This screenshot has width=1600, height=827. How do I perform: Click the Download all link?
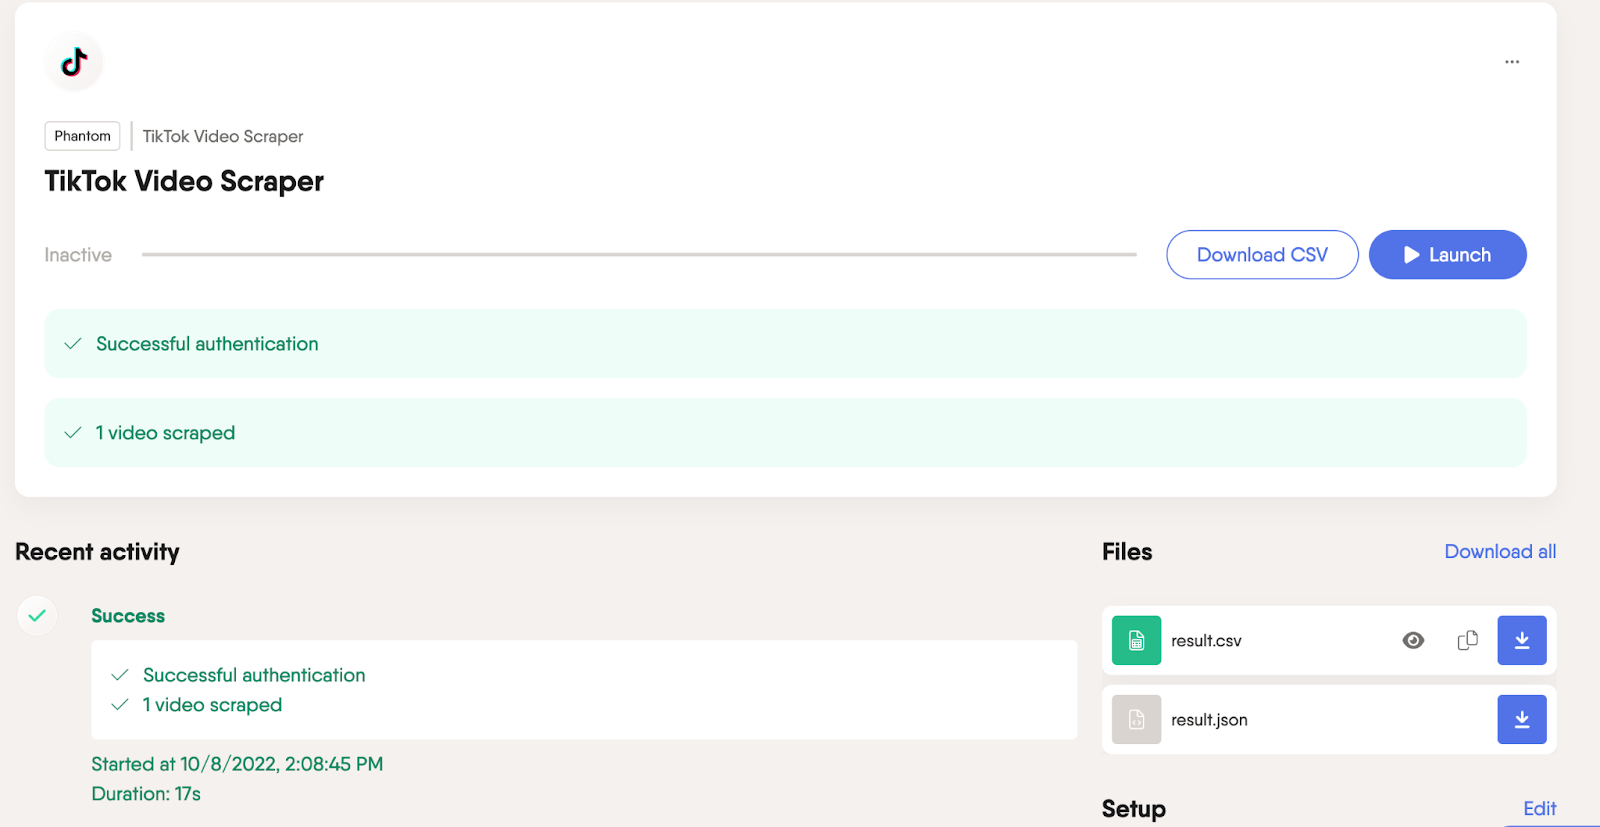(1500, 552)
